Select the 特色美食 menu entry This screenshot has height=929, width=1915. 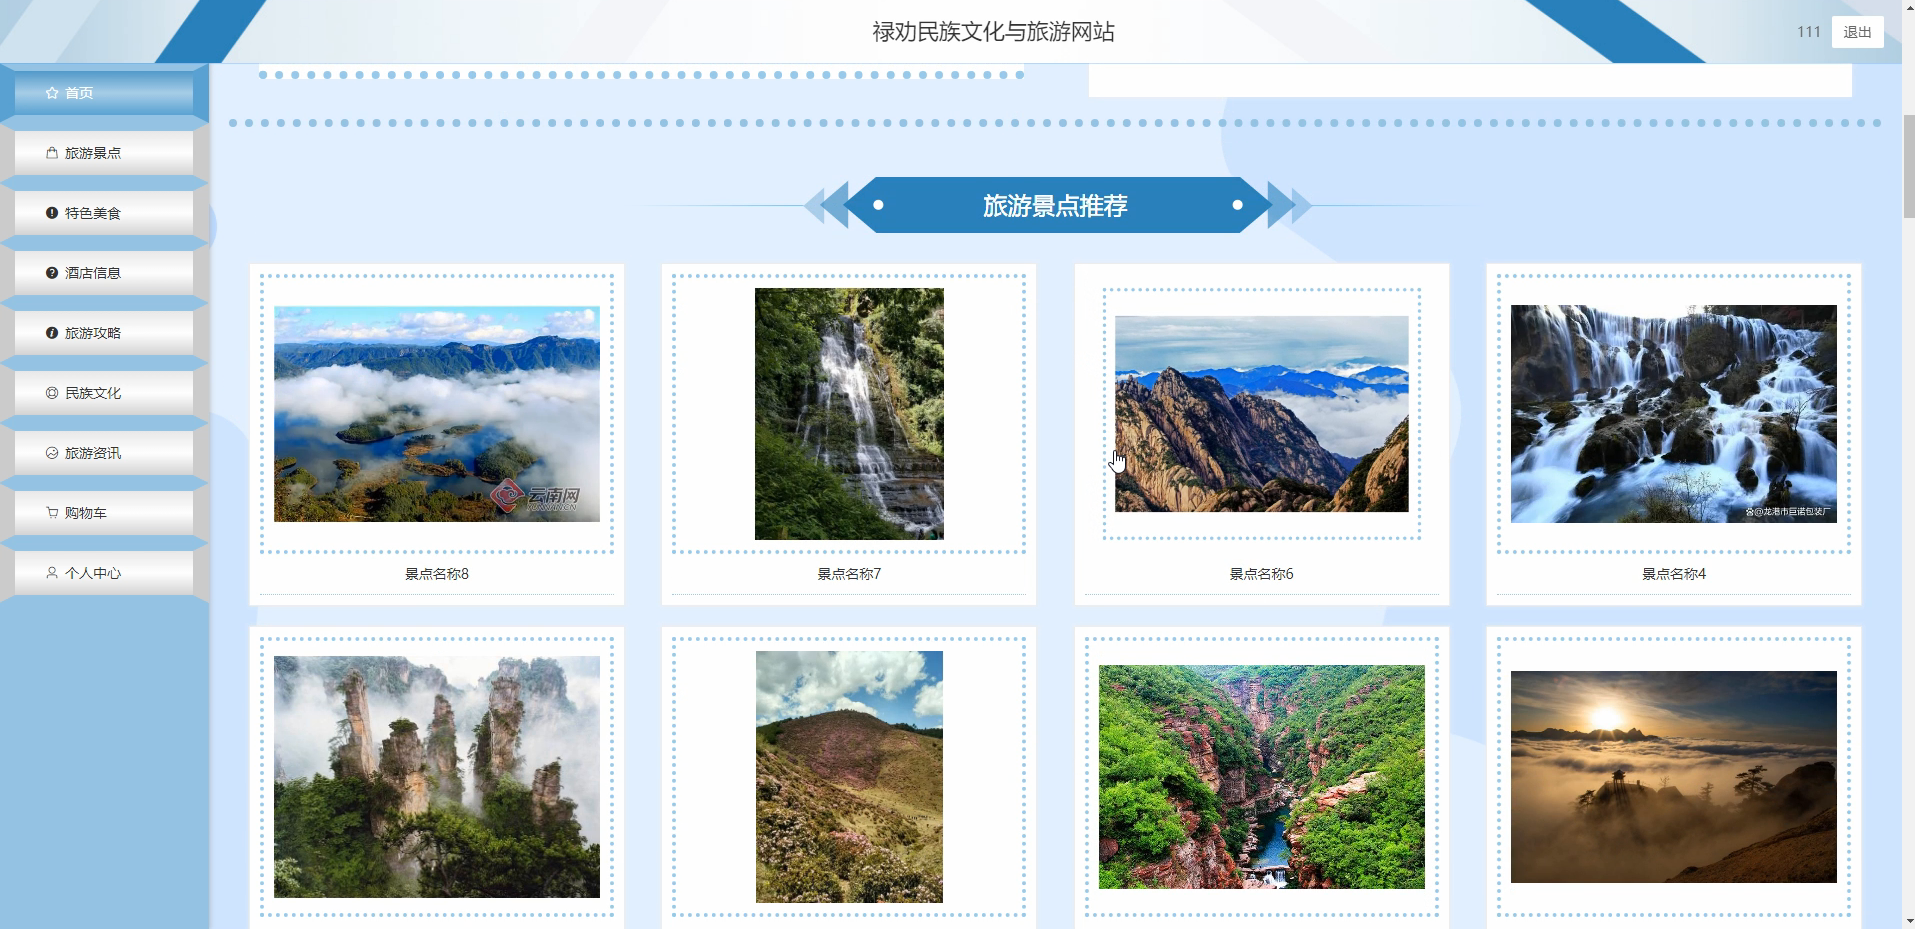click(x=104, y=213)
